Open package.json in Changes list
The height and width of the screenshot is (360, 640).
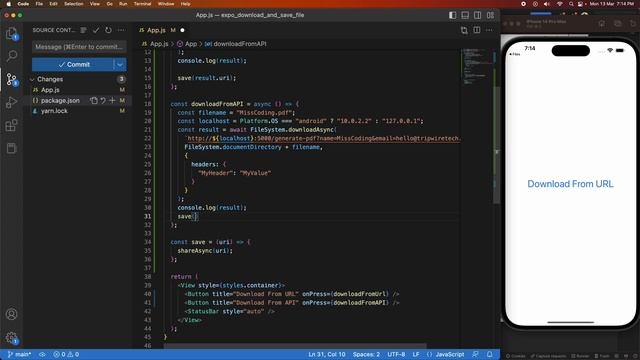(60, 100)
